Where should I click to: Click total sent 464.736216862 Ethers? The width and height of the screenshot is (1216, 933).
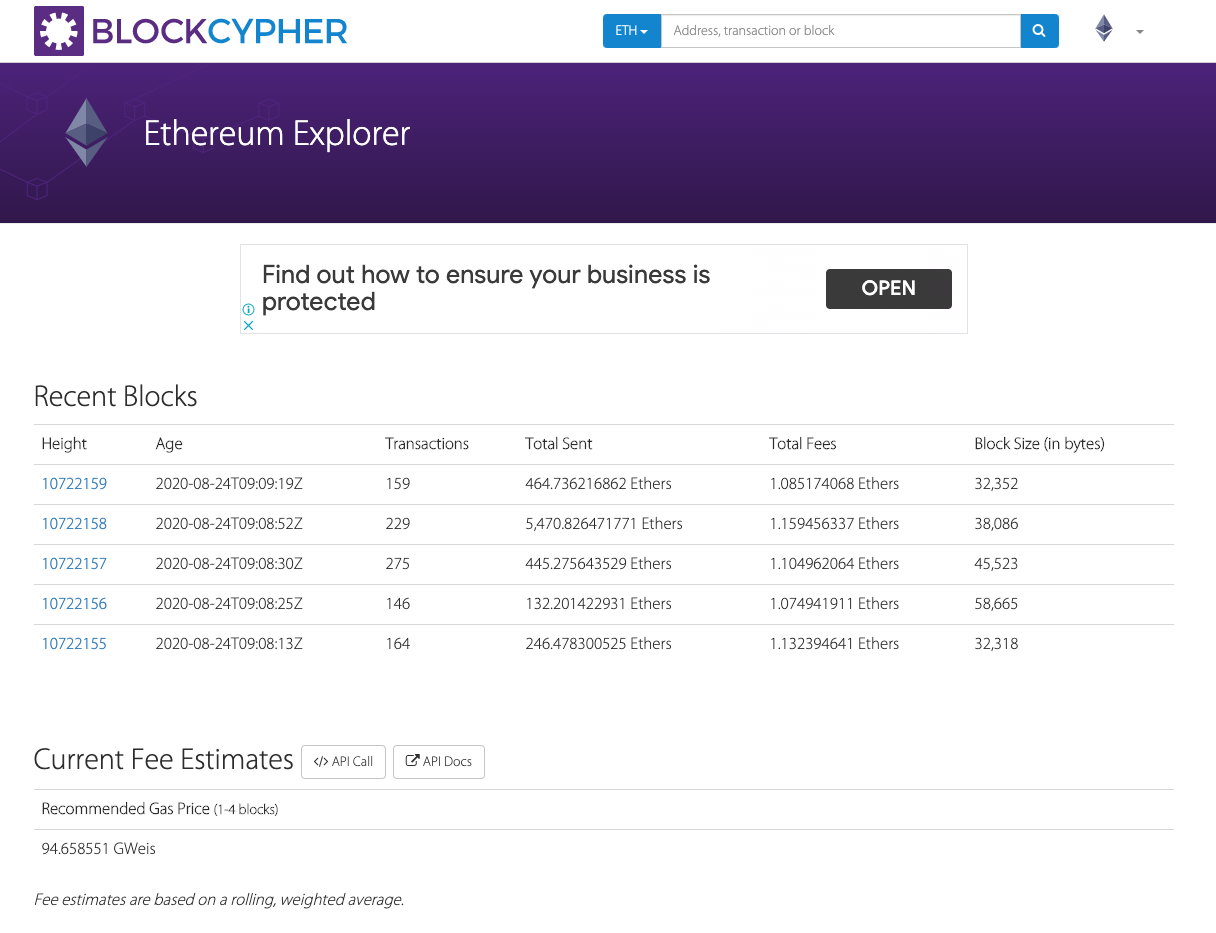(598, 484)
